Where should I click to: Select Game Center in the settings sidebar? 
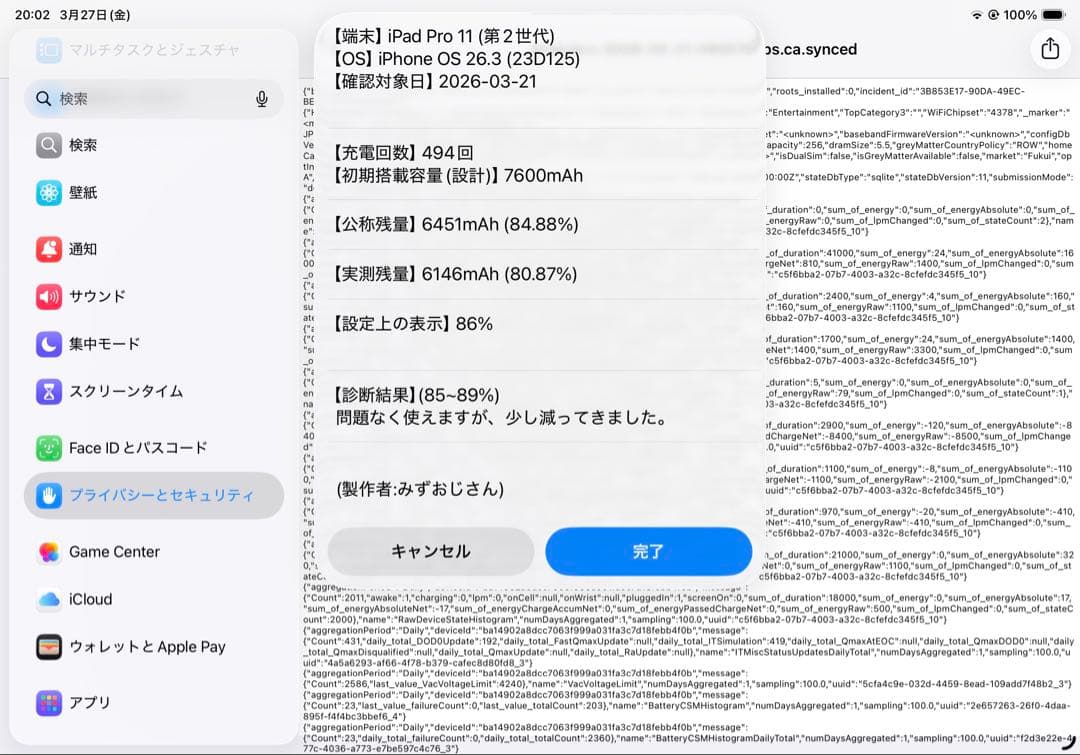pyautogui.click(x=154, y=552)
